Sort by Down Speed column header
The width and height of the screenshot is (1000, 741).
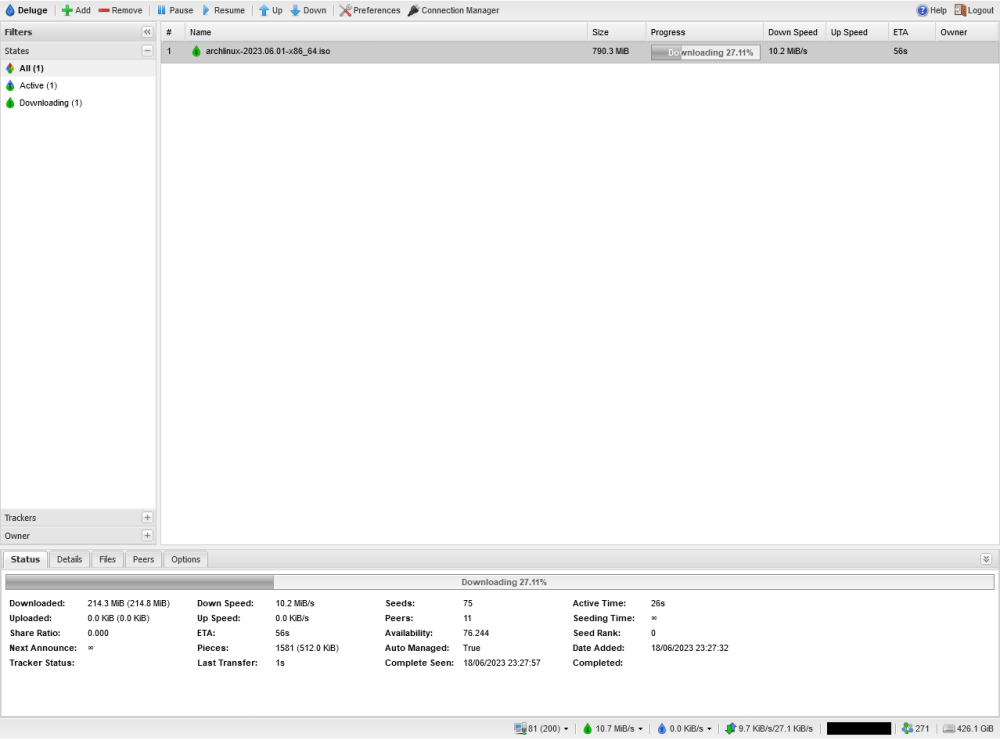794,32
